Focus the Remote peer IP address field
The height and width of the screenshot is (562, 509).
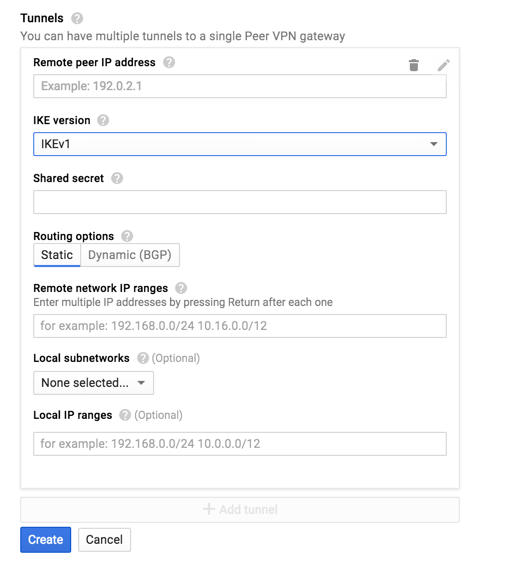240,86
